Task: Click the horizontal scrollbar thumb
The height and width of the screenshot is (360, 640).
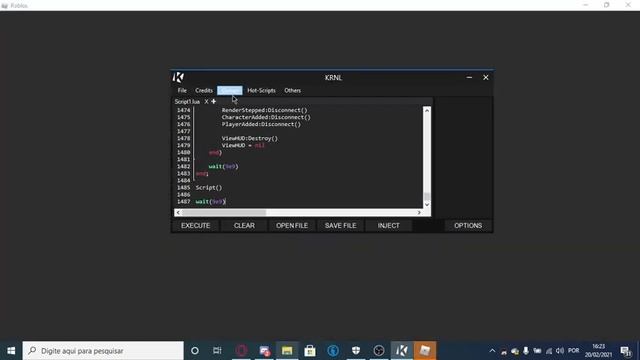Action: 224,212
